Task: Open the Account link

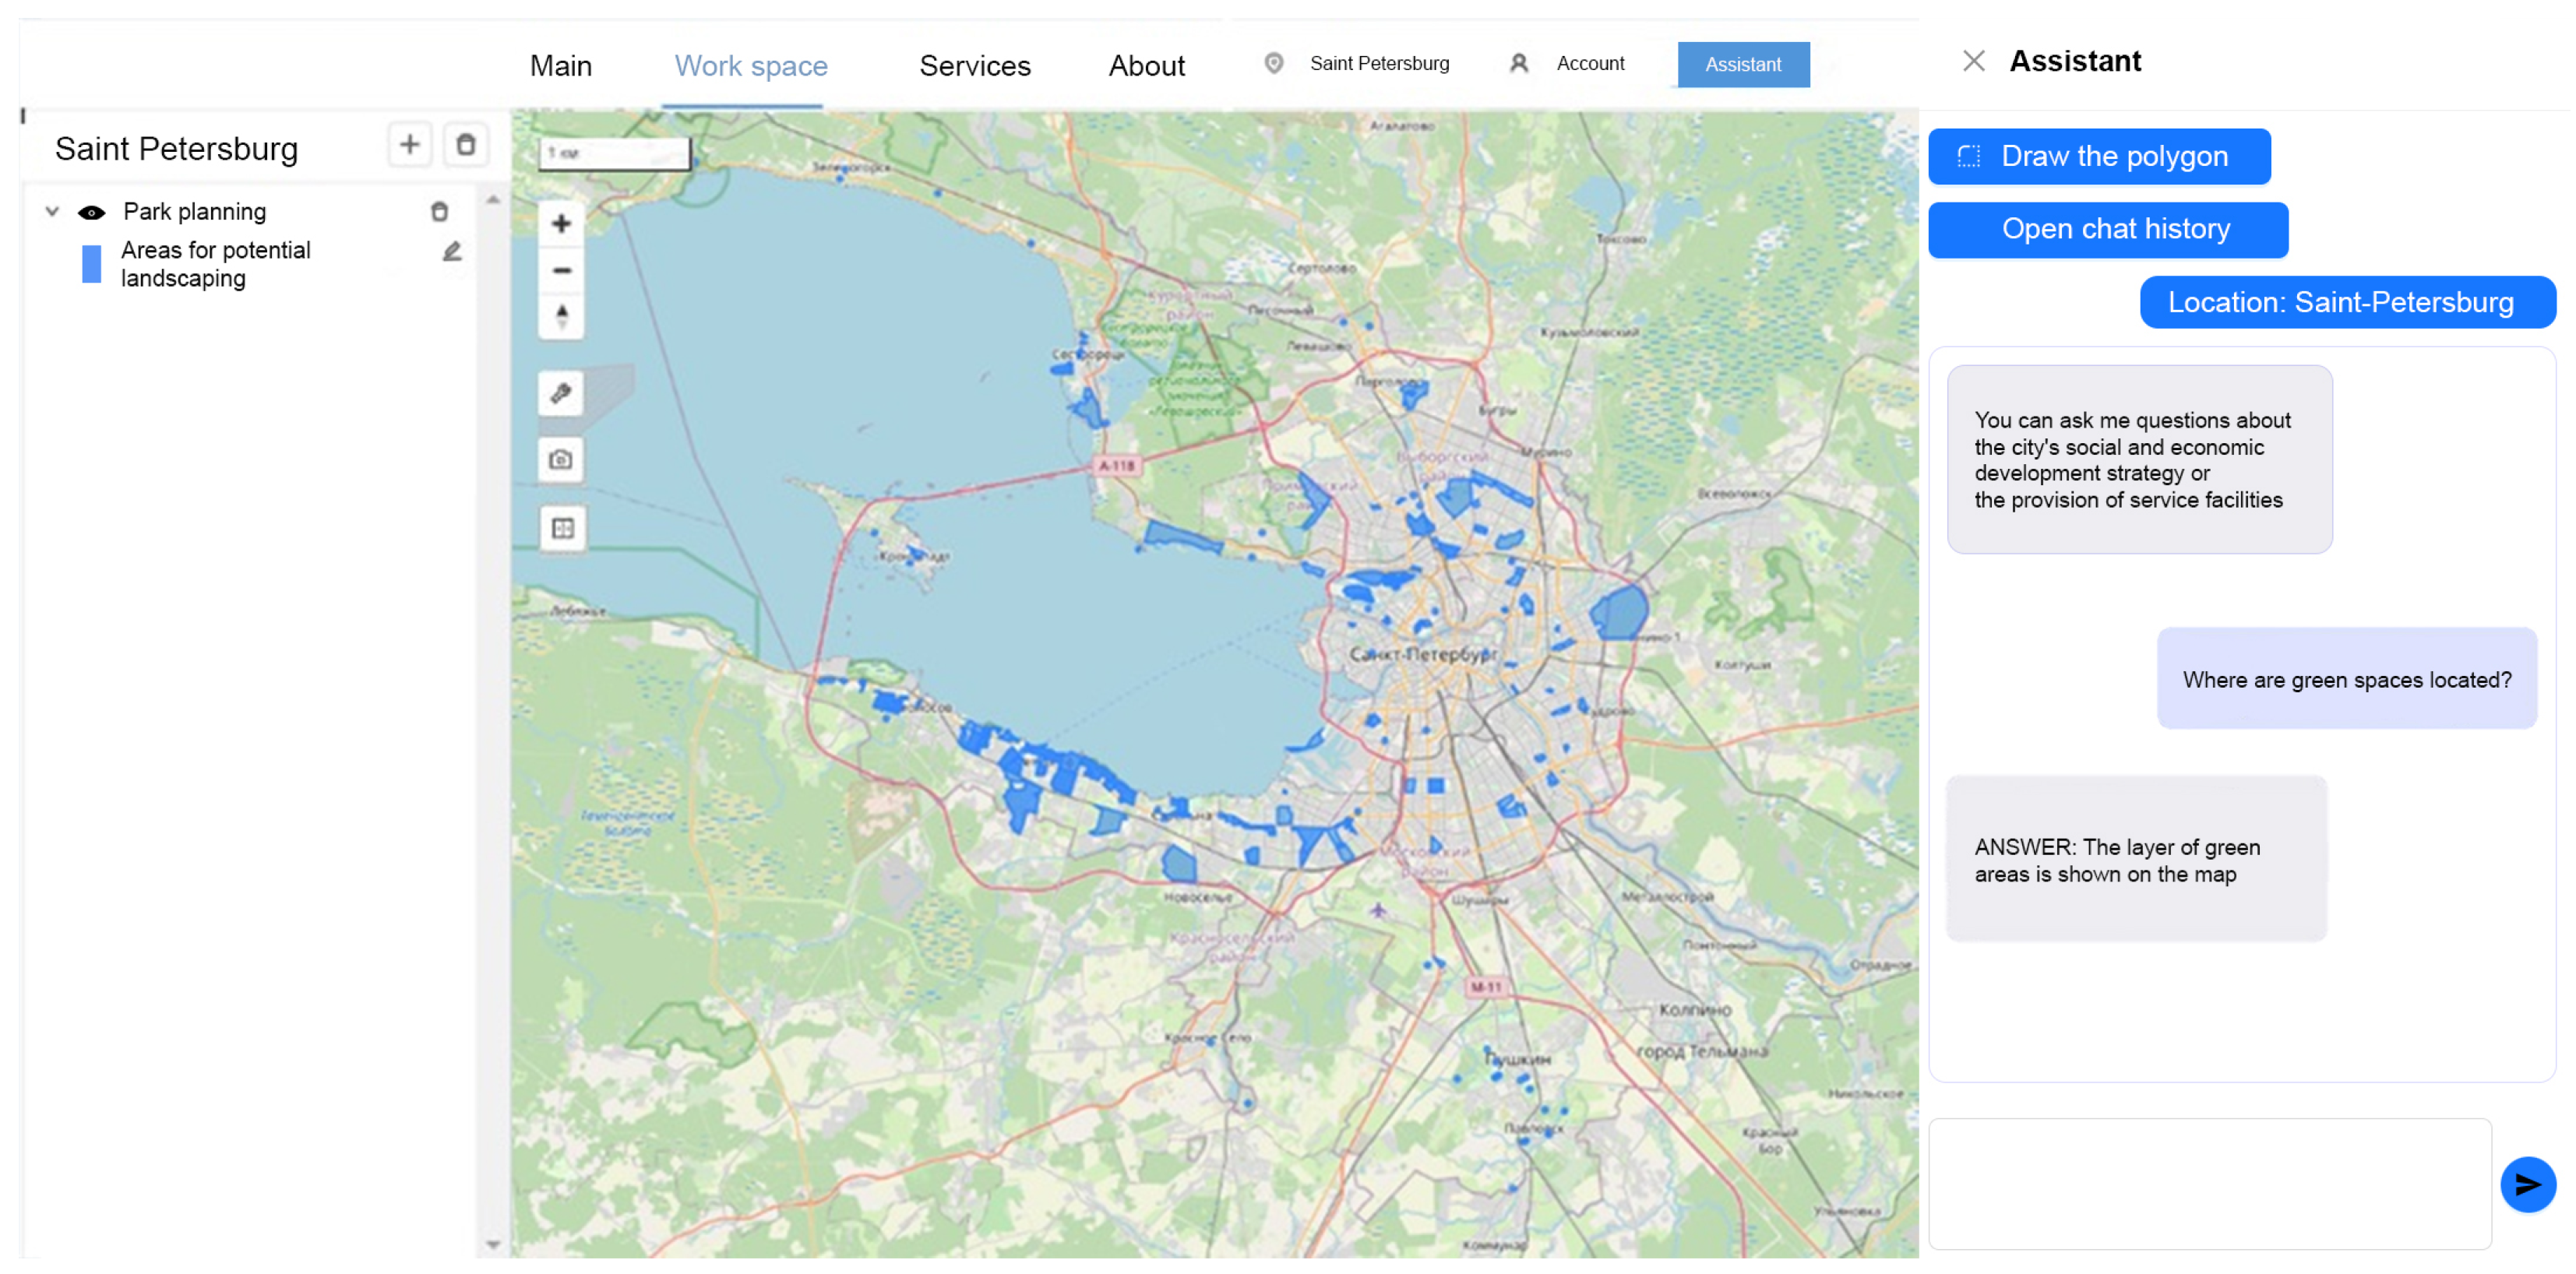Action: pos(1590,63)
